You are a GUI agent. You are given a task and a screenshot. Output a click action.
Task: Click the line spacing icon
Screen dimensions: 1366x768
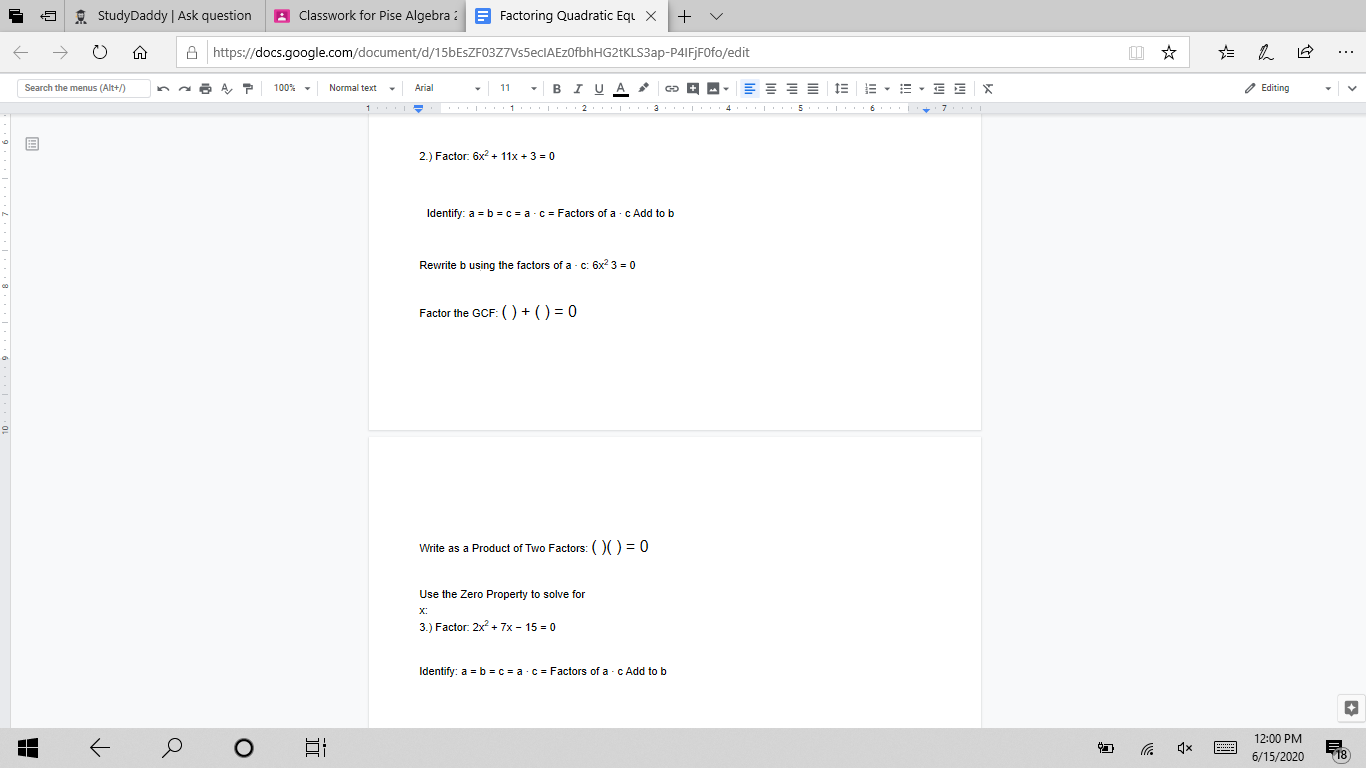pyautogui.click(x=842, y=88)
